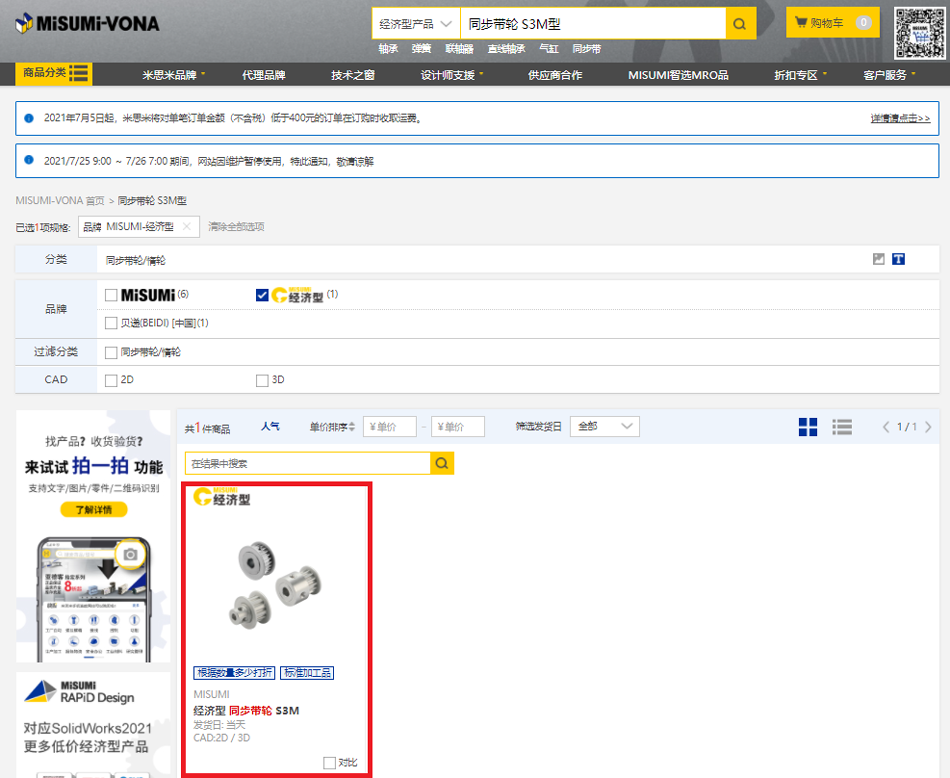
Task: Check the MiSUMi brand checkbox
Action: (x=111, y=295)
